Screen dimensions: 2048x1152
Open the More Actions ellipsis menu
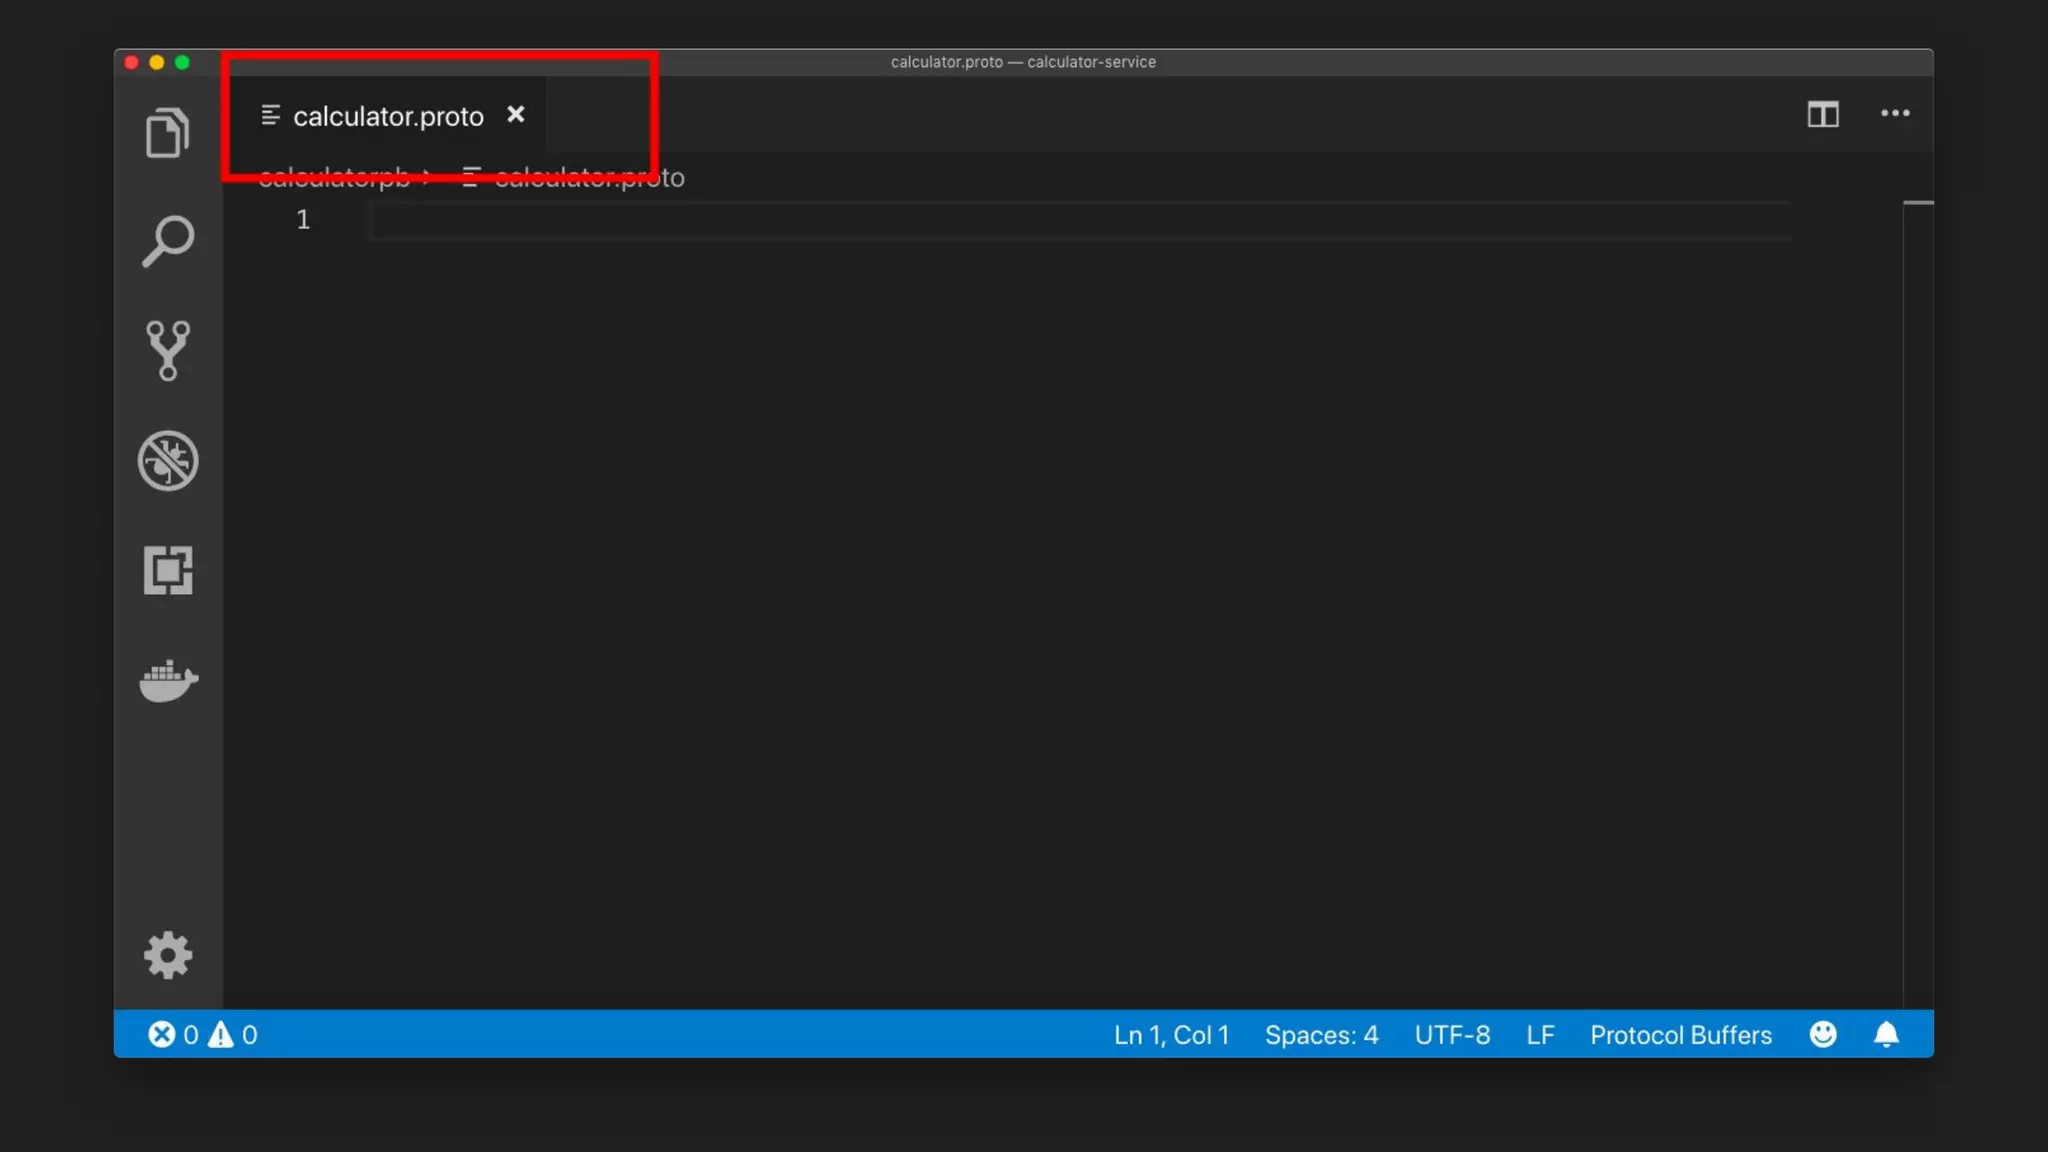(x=1894, y=114)
